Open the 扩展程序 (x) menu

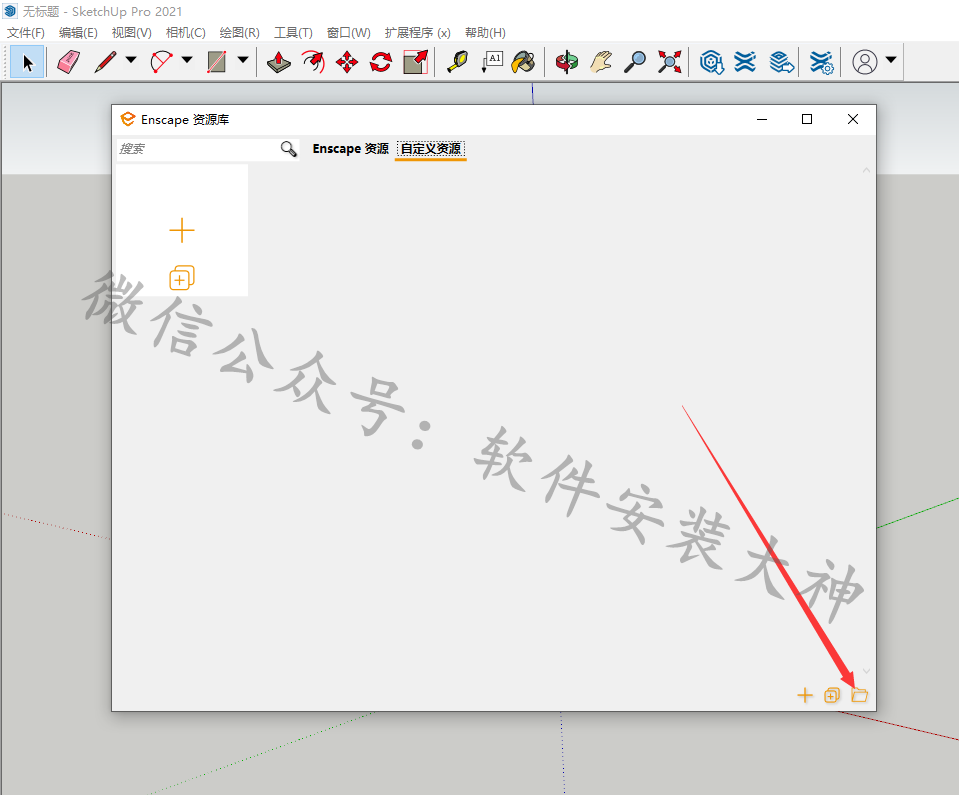pyautogui.click(x=418, y=32)
